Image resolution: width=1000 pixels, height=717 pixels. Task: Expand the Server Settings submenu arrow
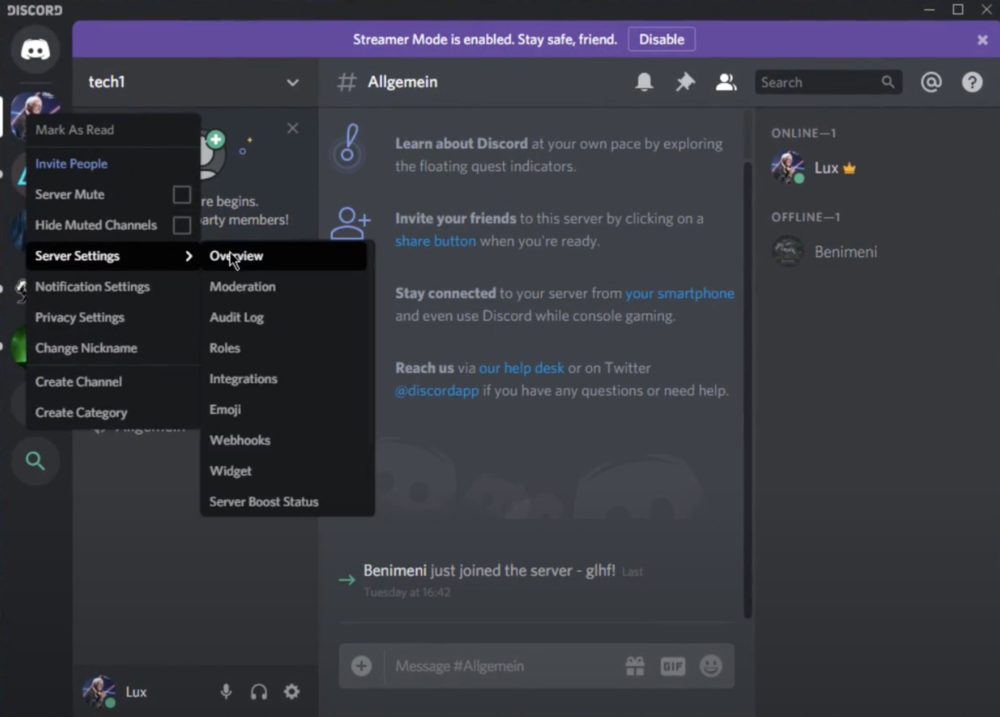(x=188, y=257)
